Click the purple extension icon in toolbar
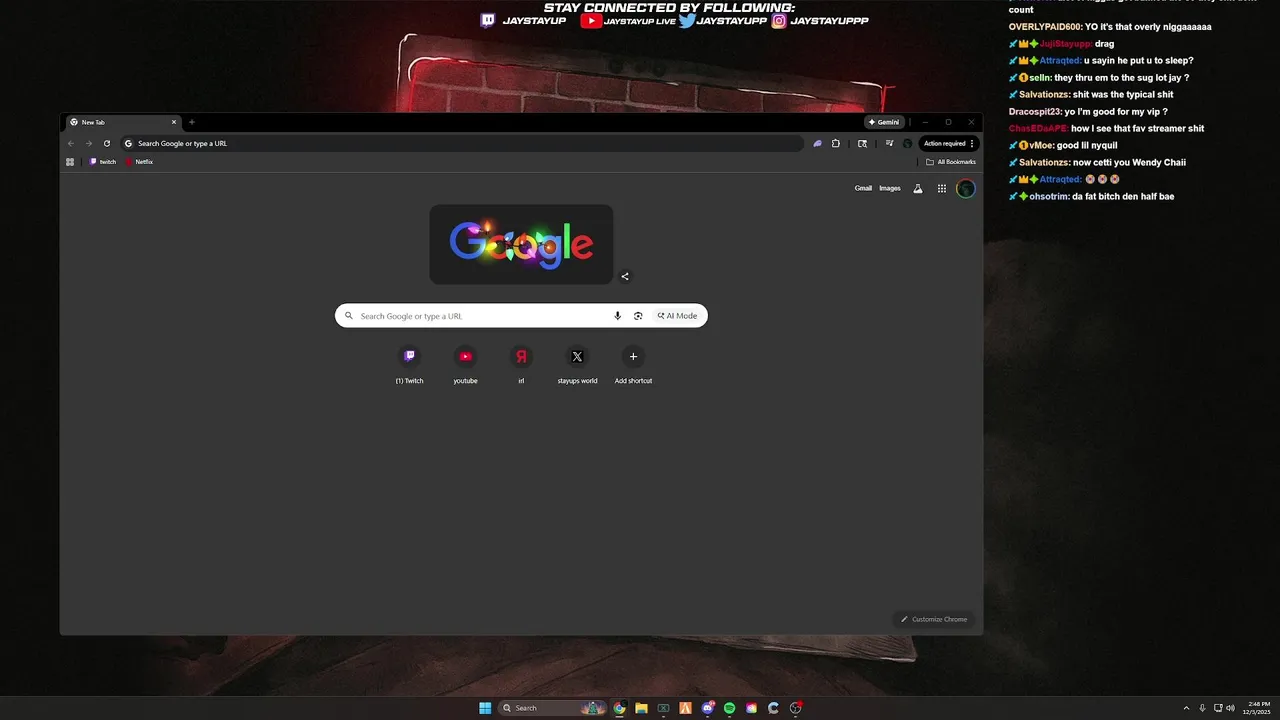The height and width of the screenshot is (720, 1280). click(x=817, y=143)
